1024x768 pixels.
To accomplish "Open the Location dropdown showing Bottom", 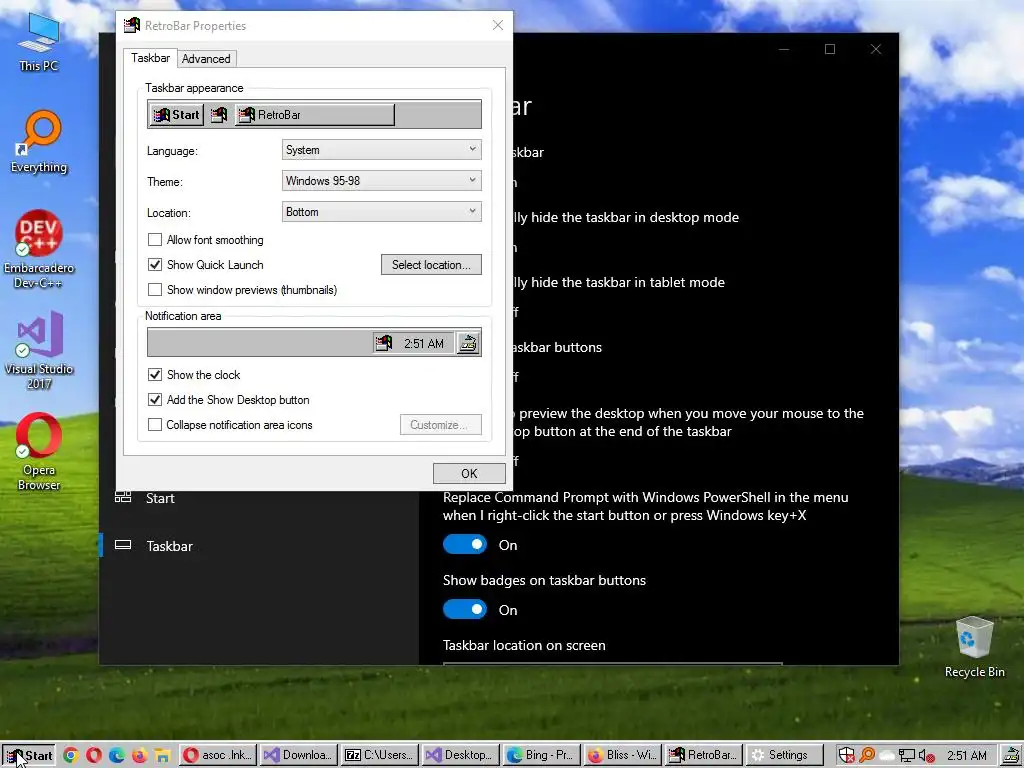I will pyautogui.click(x=382, y=212).
